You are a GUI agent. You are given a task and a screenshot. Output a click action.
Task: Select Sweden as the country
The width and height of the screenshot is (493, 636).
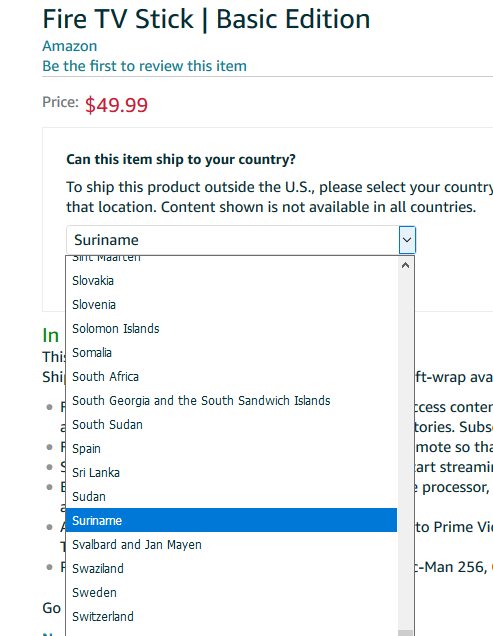[231, 592]
